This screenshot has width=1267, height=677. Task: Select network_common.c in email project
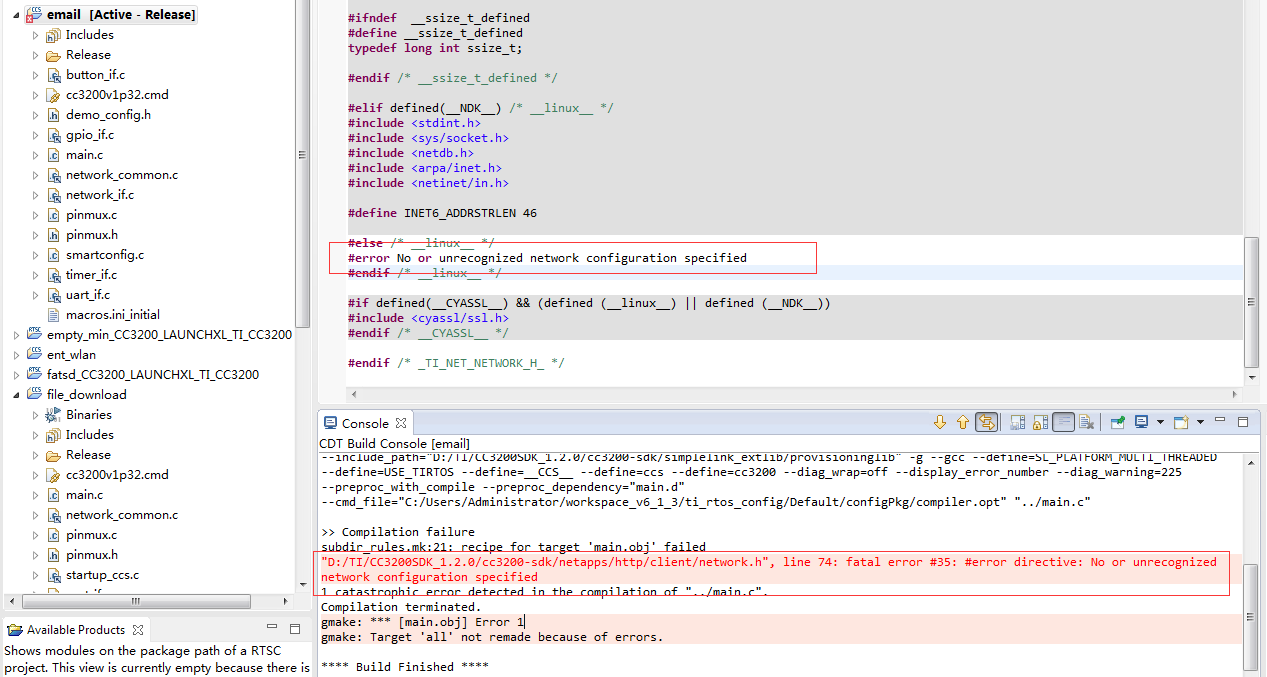tap(122, 175)
